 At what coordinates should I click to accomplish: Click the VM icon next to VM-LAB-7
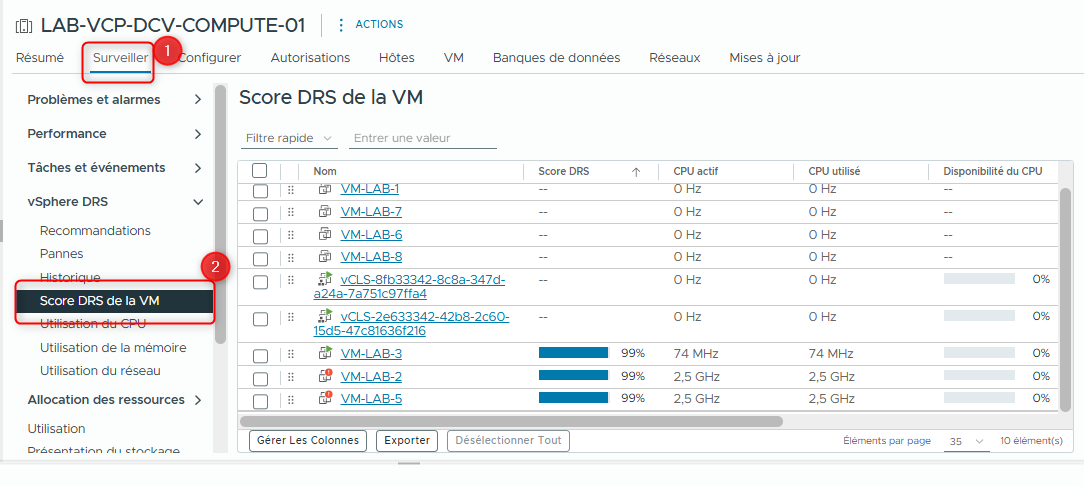pos(325,211)
